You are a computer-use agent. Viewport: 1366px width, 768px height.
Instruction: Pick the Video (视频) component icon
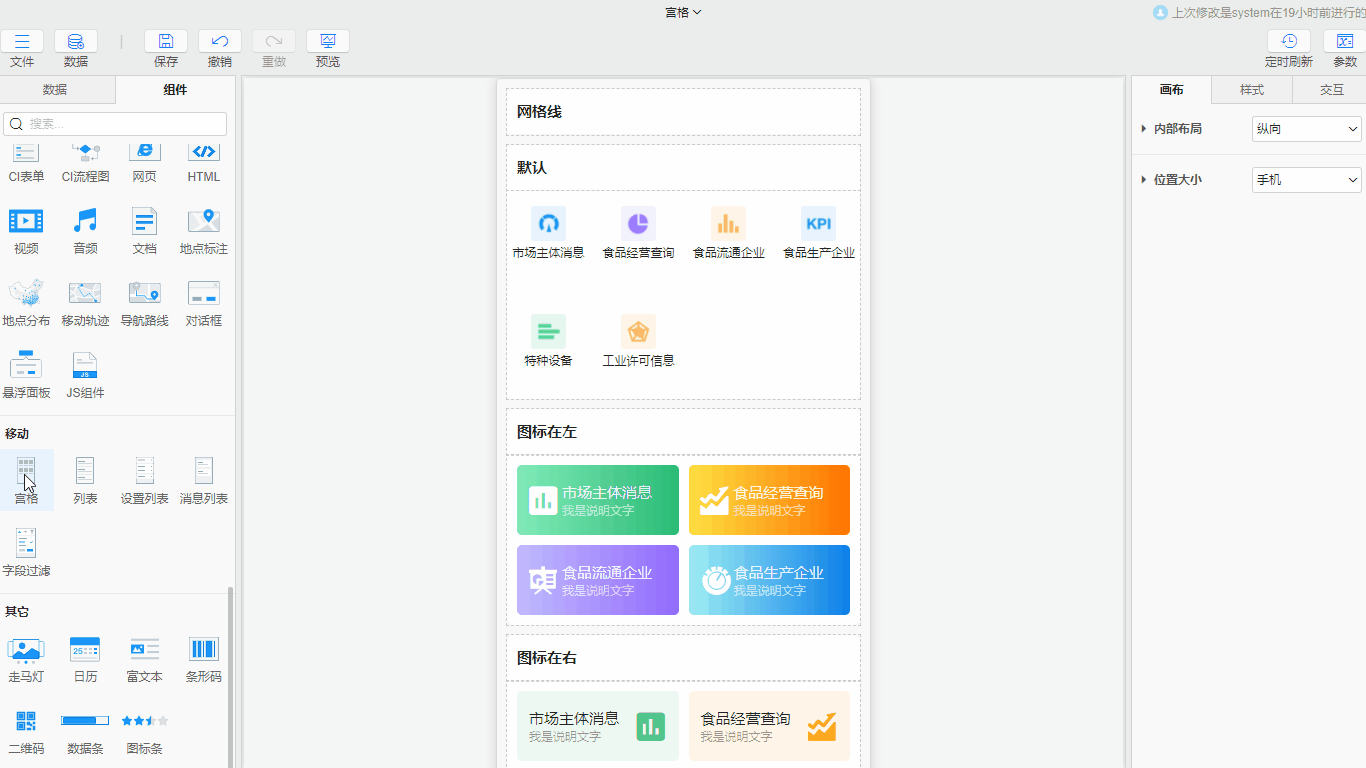coord(26,221)
